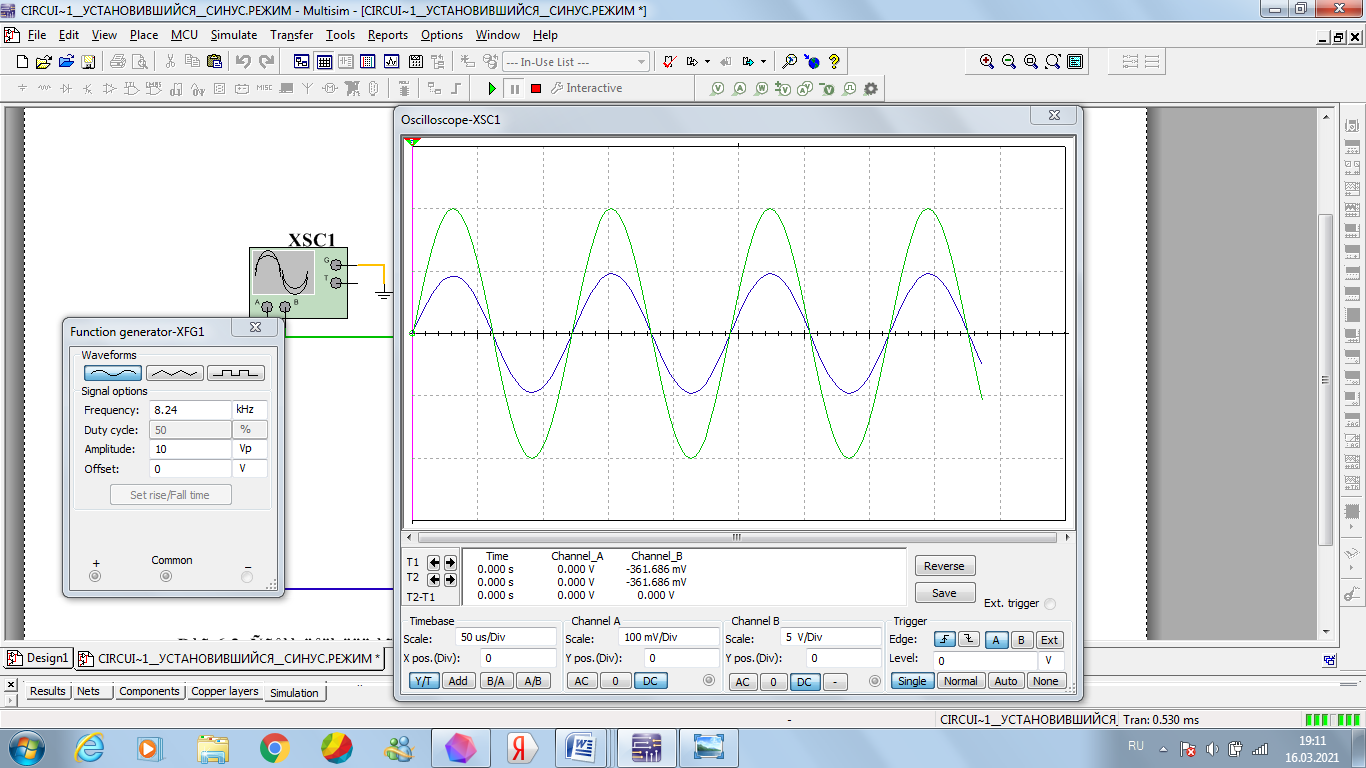The height and width of the screenshot is (768, 1366).
Task: Click the Zoom in magnifier icon
Action: click(987, 62)
